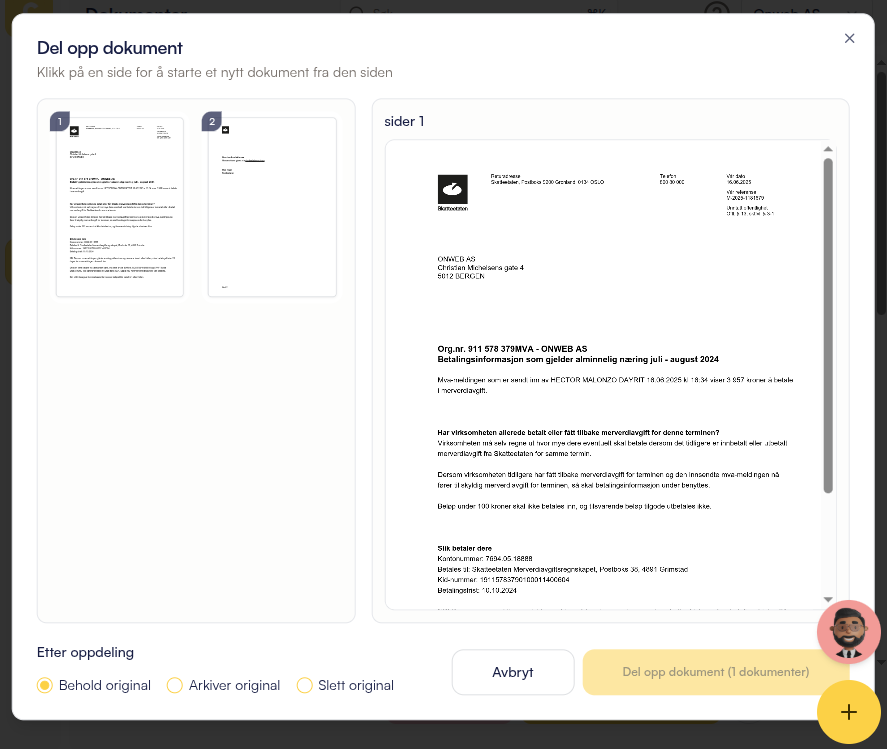Click page number badge 1
The width and height of the screenshot is (887, 749).
60,122
